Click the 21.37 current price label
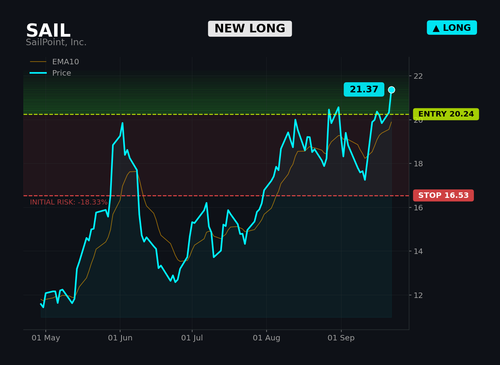This screenshot has width=500, height=365. tap(364, 89)
